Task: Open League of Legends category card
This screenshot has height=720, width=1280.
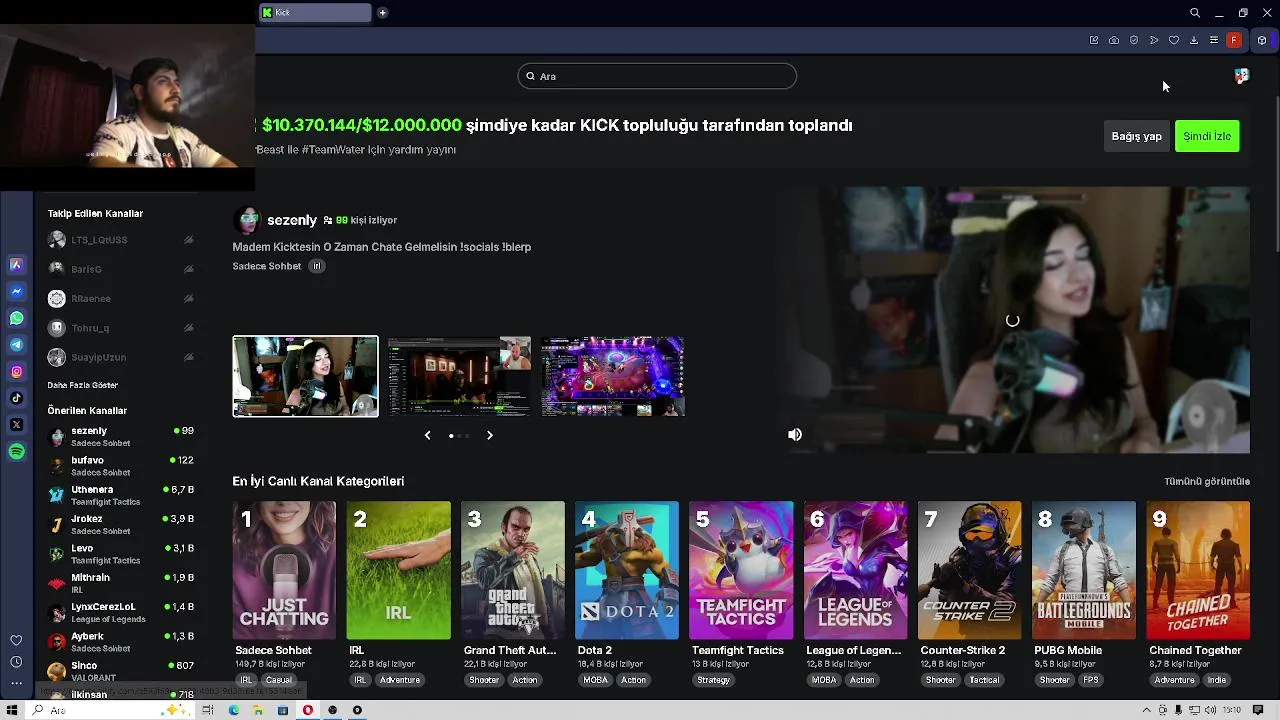Action: pyautogui.click(x=855, y=570)
